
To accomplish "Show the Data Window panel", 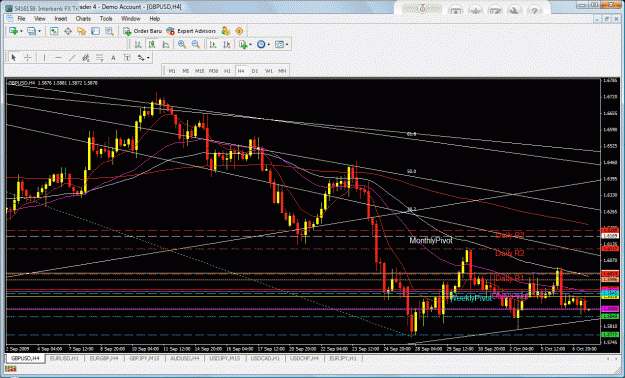I will (x=68, y=31).
